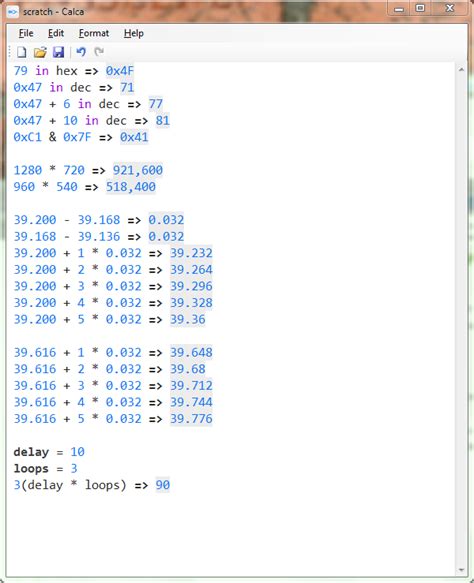This screenshot has width=474, height=583.
Task: Click the result 921,600
Action: (138, 170)
